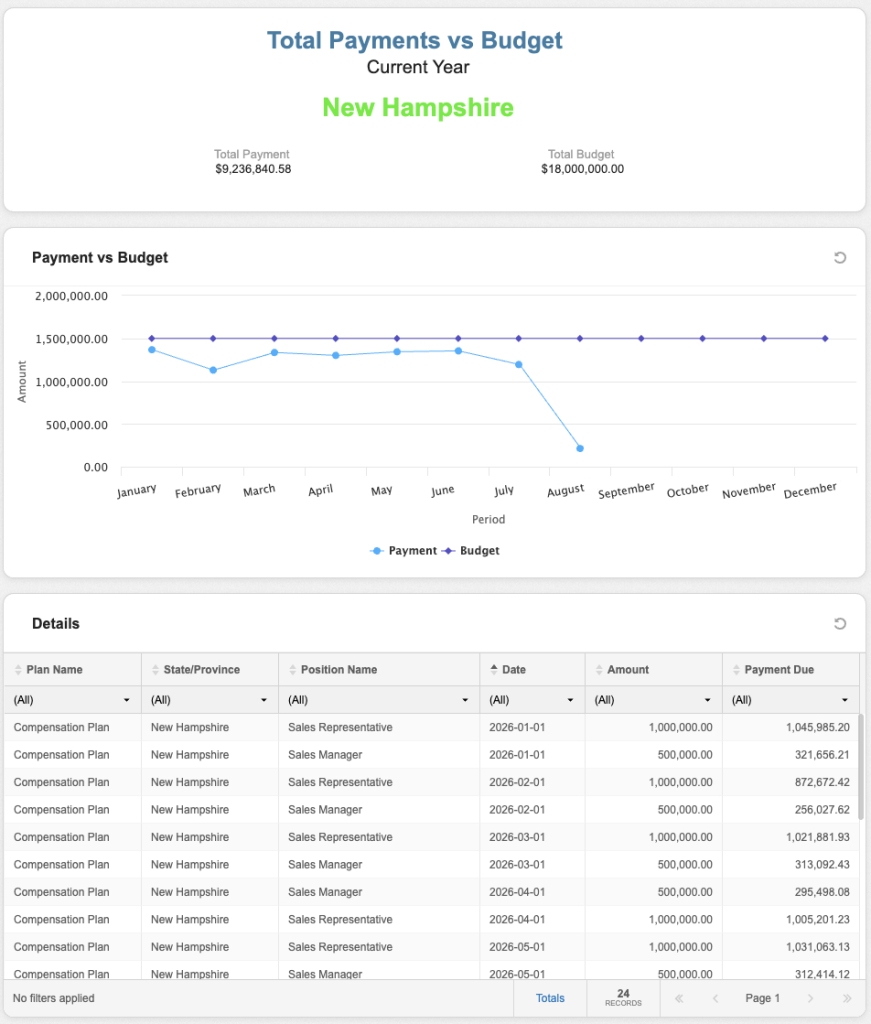Click the Totals link in footer
The image size is (871, 1024).
(x=550, y=998)
